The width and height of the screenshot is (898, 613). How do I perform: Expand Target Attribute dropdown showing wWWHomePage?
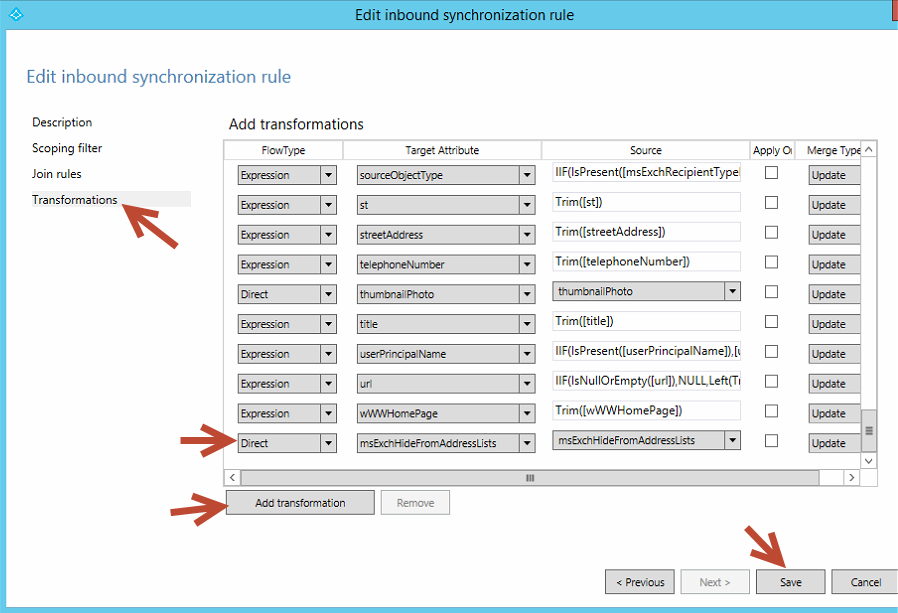coord(527,413)
